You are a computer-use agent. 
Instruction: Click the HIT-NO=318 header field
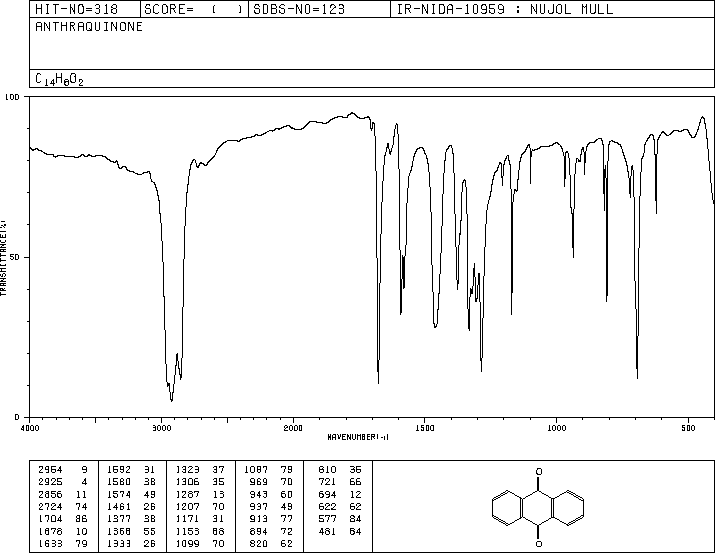85,9
